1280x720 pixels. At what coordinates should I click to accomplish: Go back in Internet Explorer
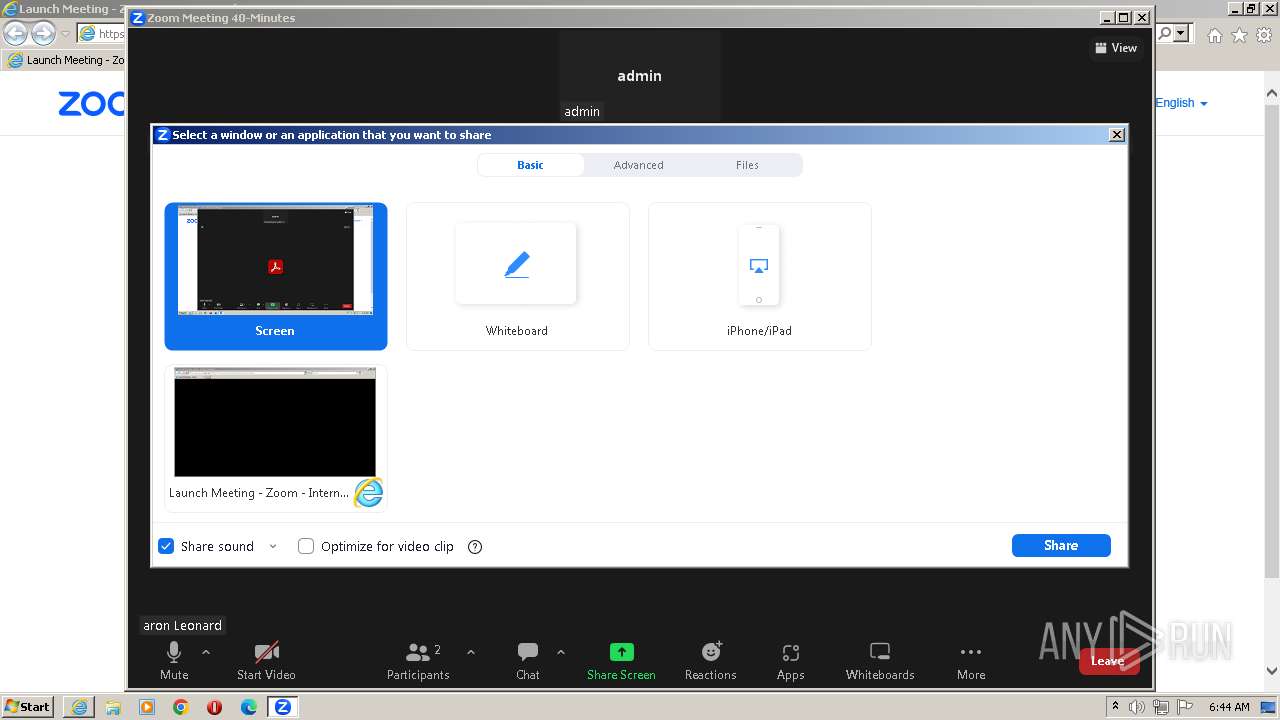click(x=16, y=33)
